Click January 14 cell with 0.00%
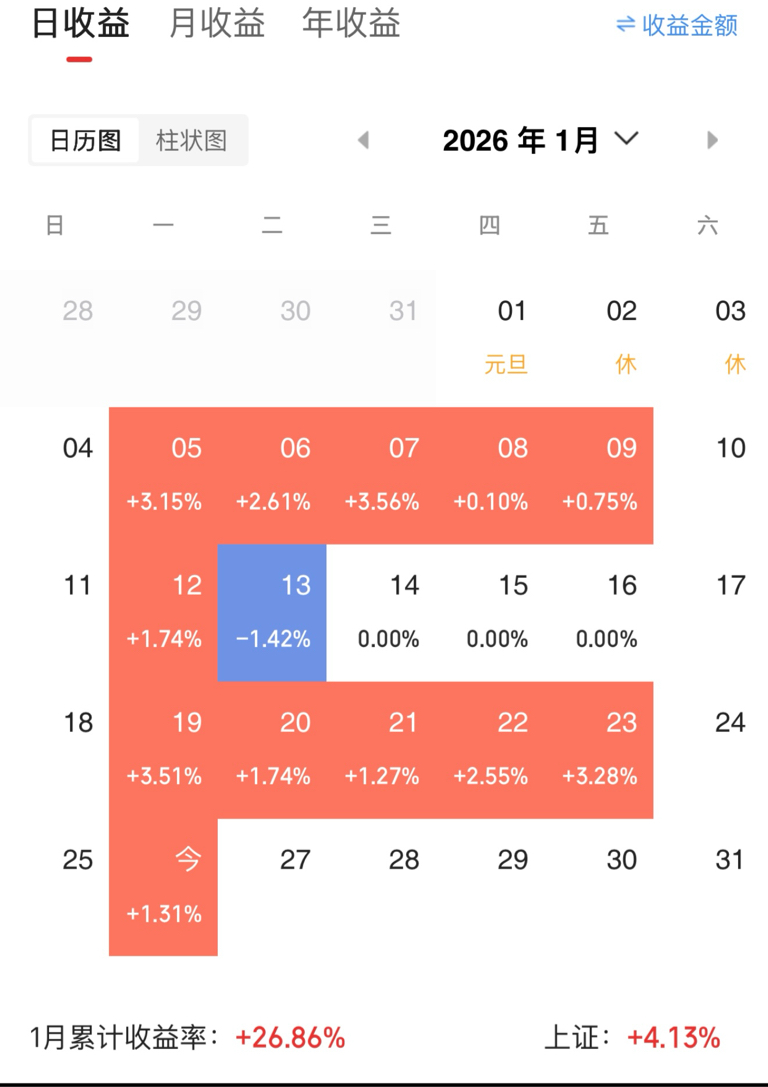The image size is (768, 1087). click(382, 612)
